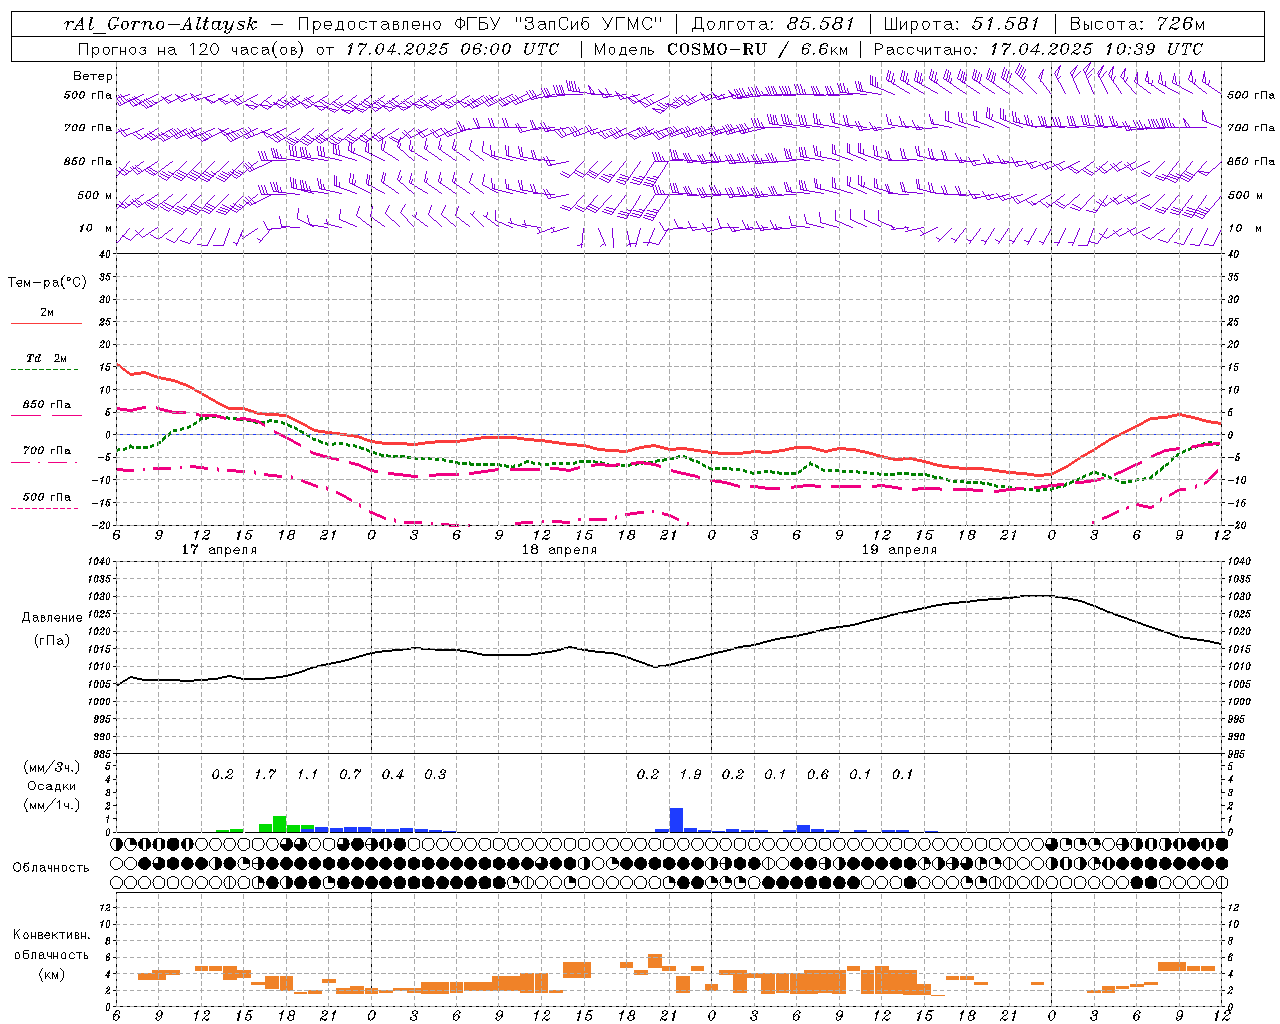The width and height of the screenshot is (1280, 1024).
Task: Click the 1.1 precipitation value
Action: coord(307,774)
